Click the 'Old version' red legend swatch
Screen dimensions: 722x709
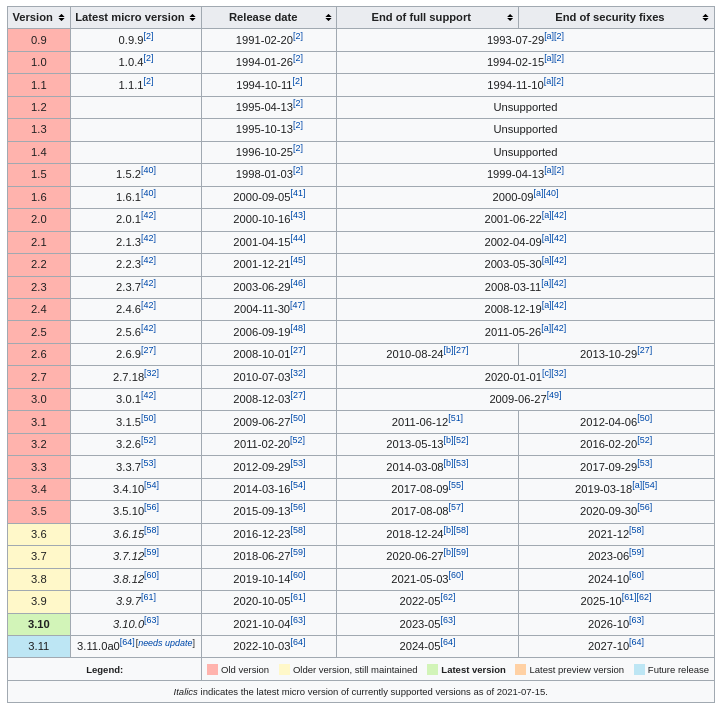tap(212, 670)
